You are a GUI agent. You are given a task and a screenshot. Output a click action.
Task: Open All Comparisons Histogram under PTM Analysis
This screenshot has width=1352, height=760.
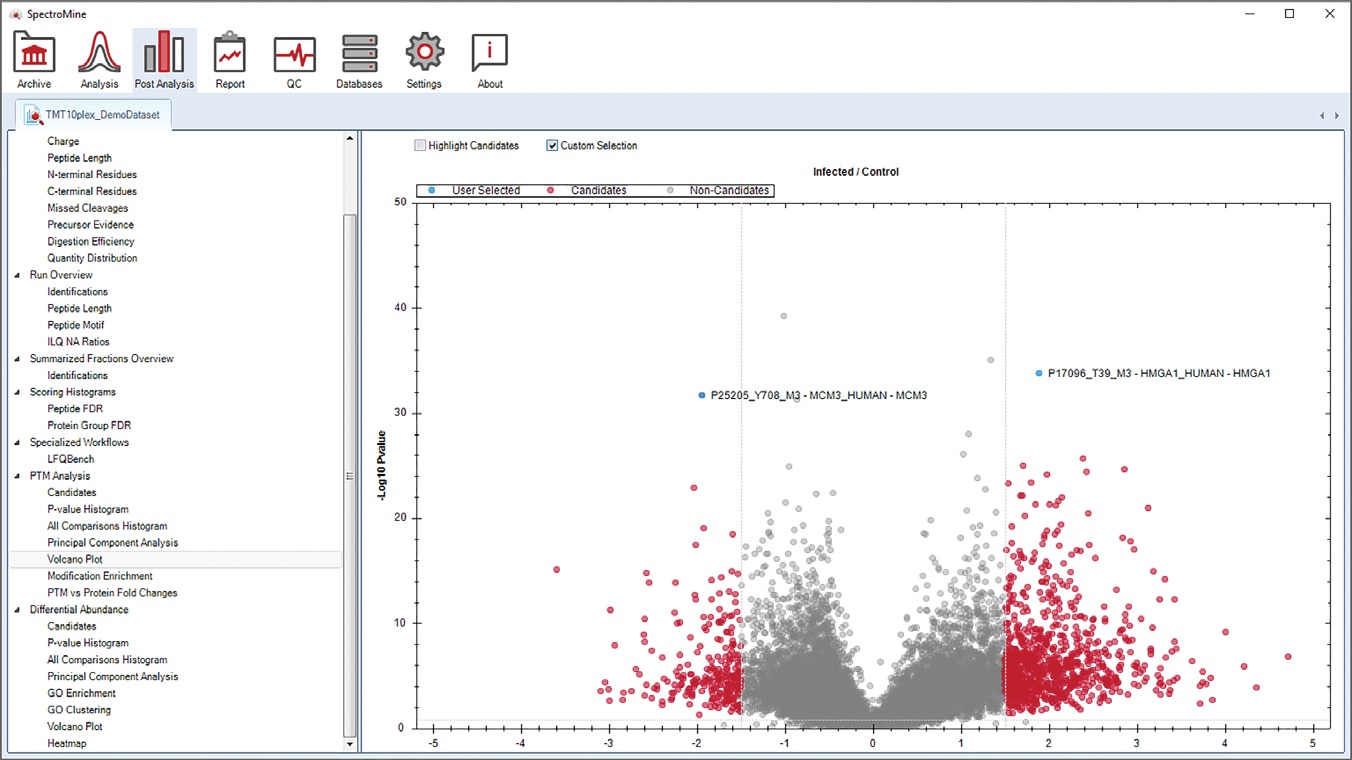point(107,526)
